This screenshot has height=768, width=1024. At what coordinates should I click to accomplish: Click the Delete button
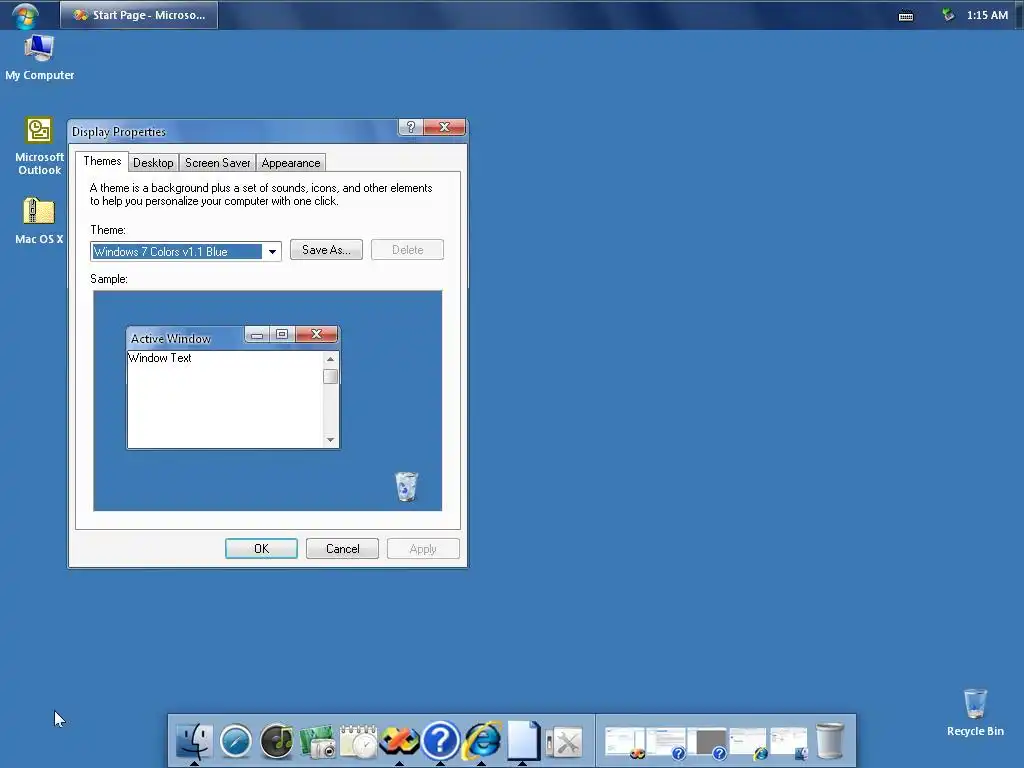[x=408, y=249]
